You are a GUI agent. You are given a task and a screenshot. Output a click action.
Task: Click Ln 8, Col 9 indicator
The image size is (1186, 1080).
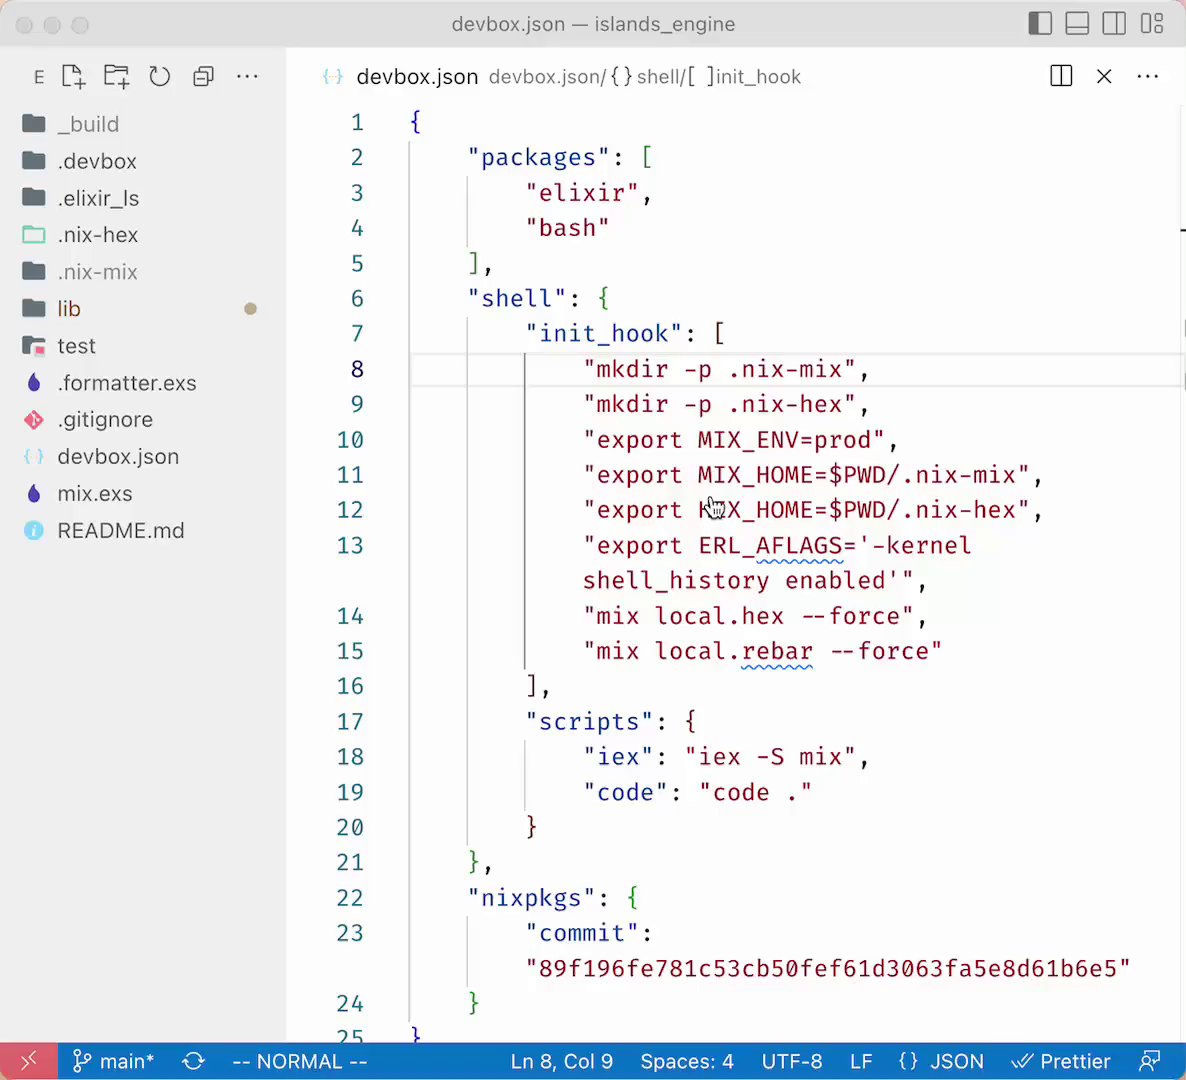pyautogui.click(x=561, y=1061)
